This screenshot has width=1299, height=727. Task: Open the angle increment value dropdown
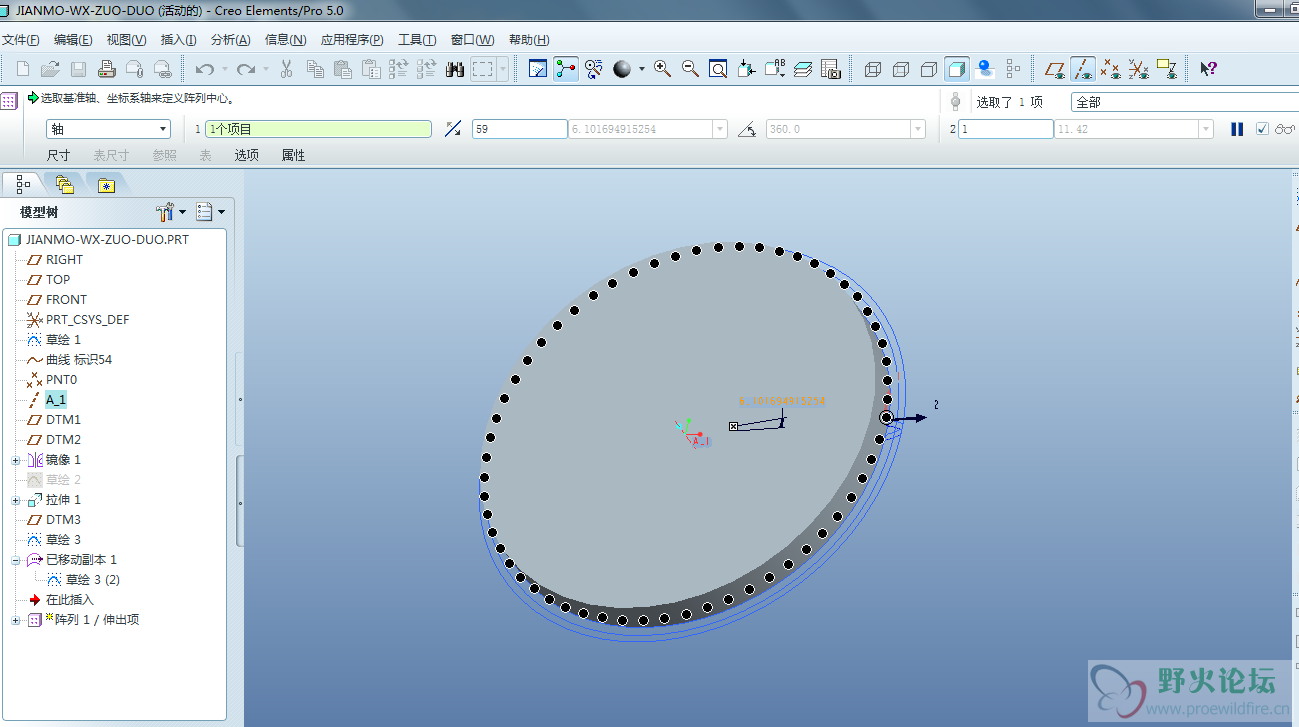(720, 129)
